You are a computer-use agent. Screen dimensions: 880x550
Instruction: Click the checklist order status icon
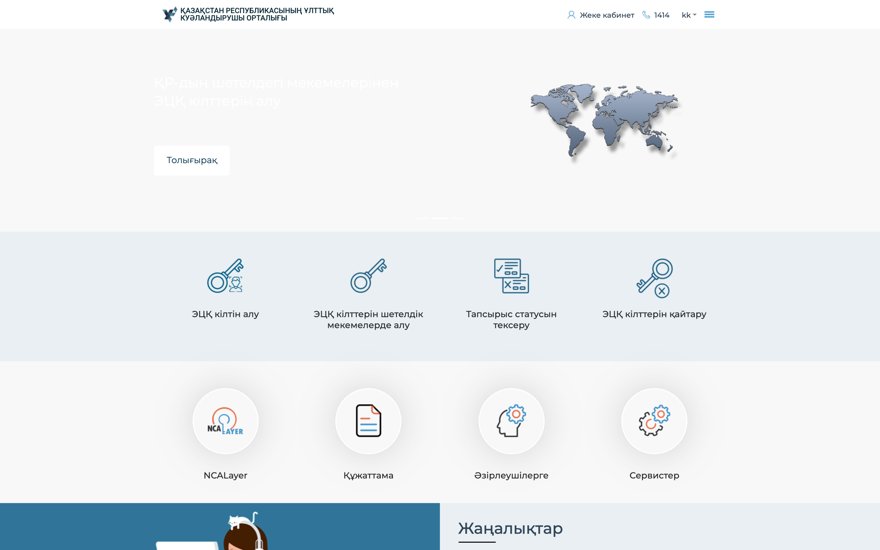click(x=511, y=276)
